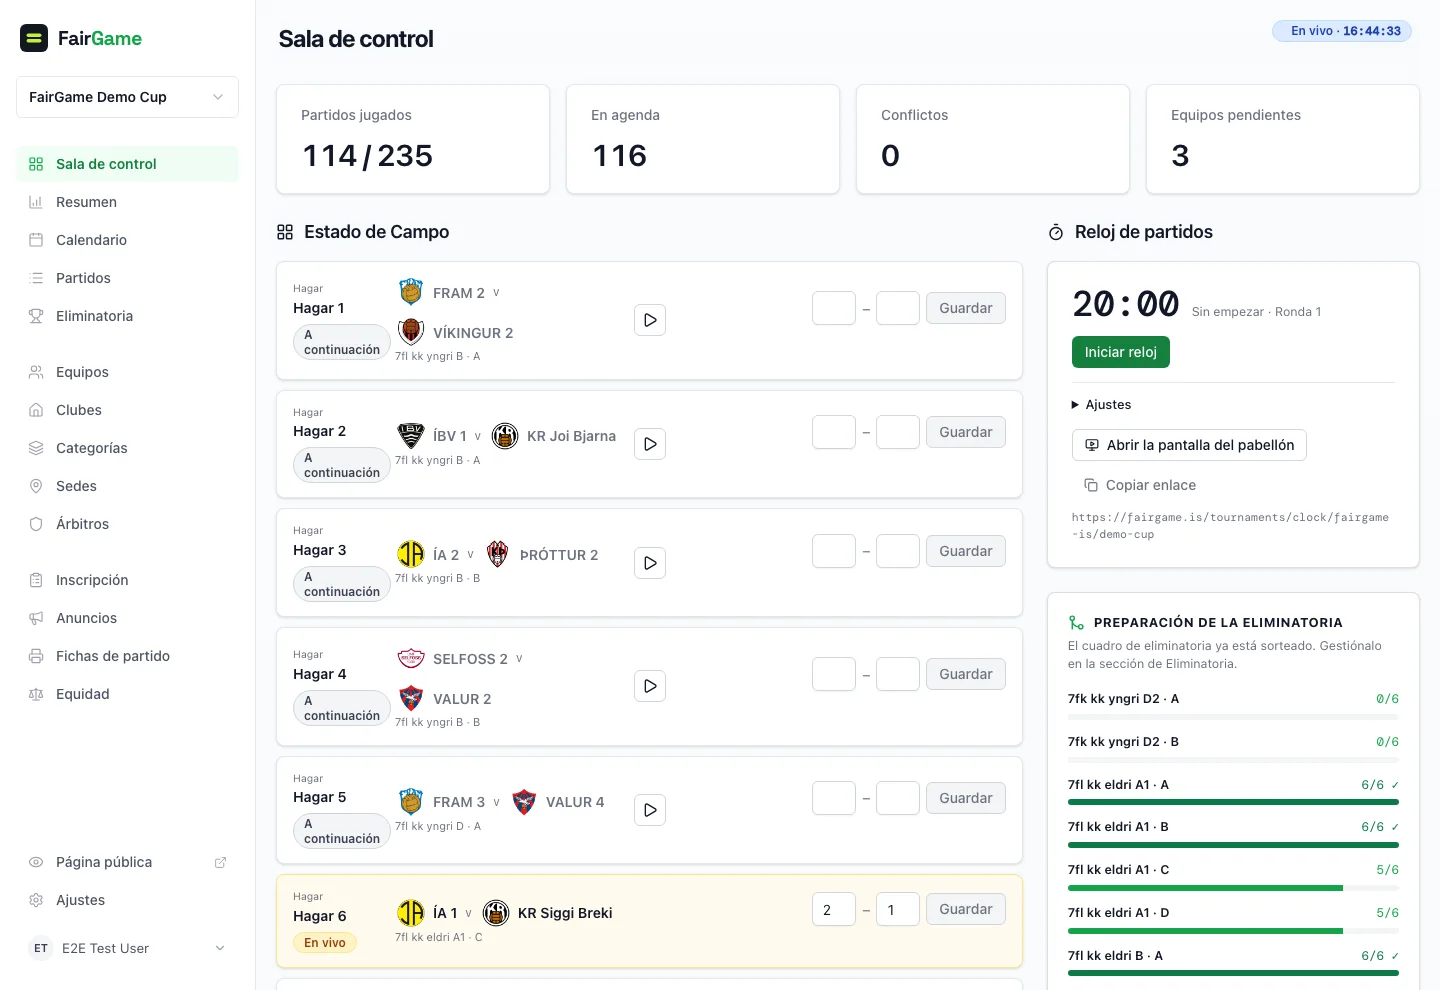
Task: Expand the E2E Test User account menu
Action: (127, 948)
